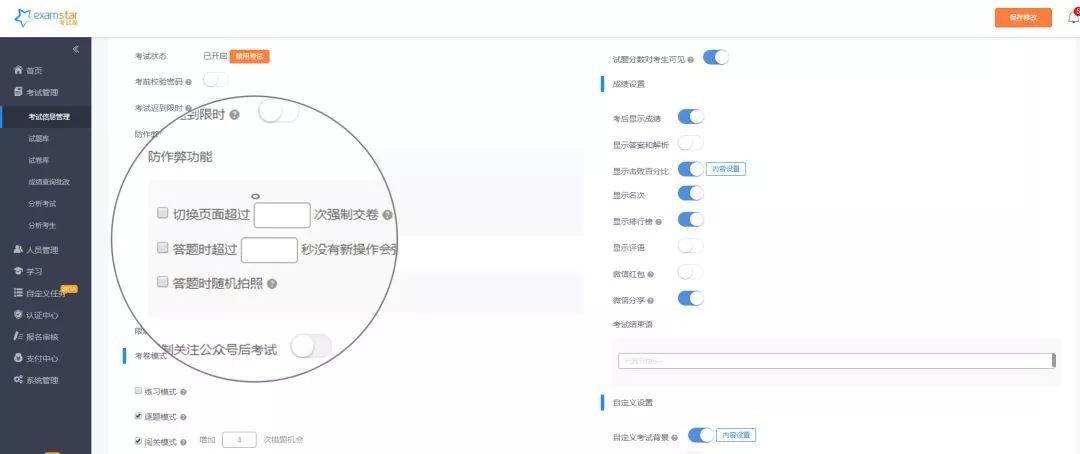Go to 首页 via the home icon

[19, 70]
